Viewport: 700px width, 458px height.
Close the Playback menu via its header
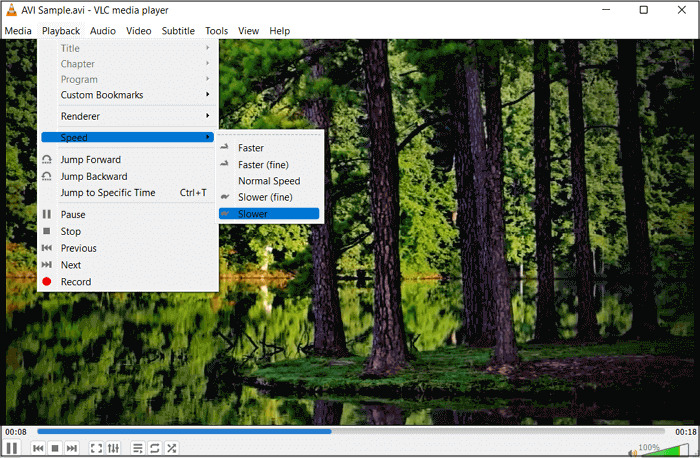click(x=61, y=31)
